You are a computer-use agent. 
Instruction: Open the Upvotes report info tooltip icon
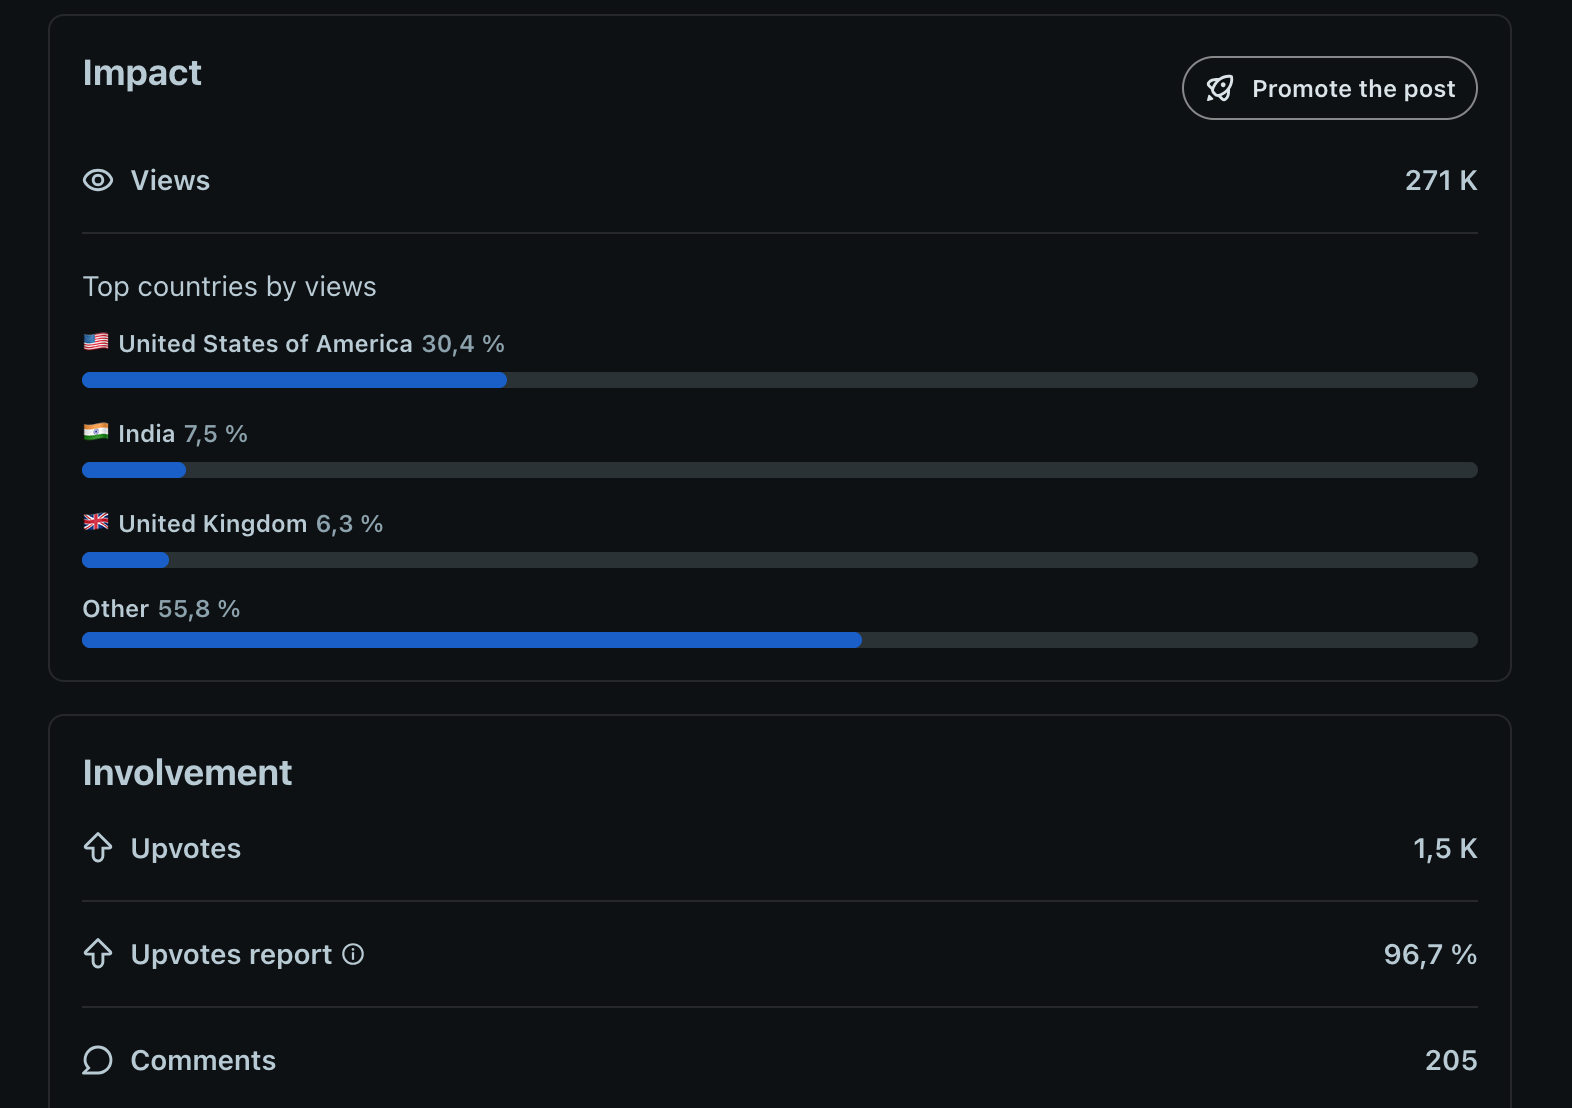pyautogui.click(x=353, y=954)
